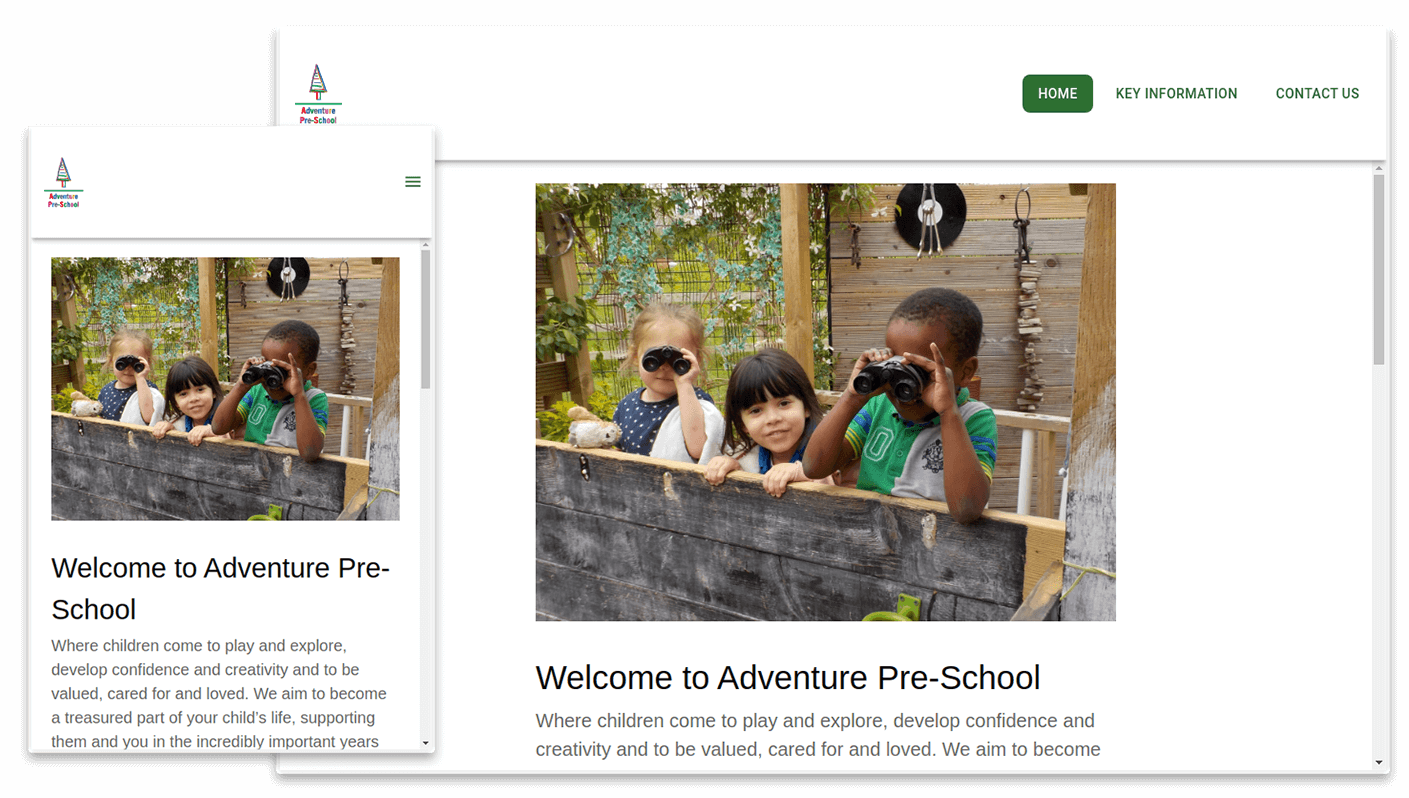1409x798 pixels.
Task: Click the desktop page scrollbar thumb
Action: [1379, 270]
